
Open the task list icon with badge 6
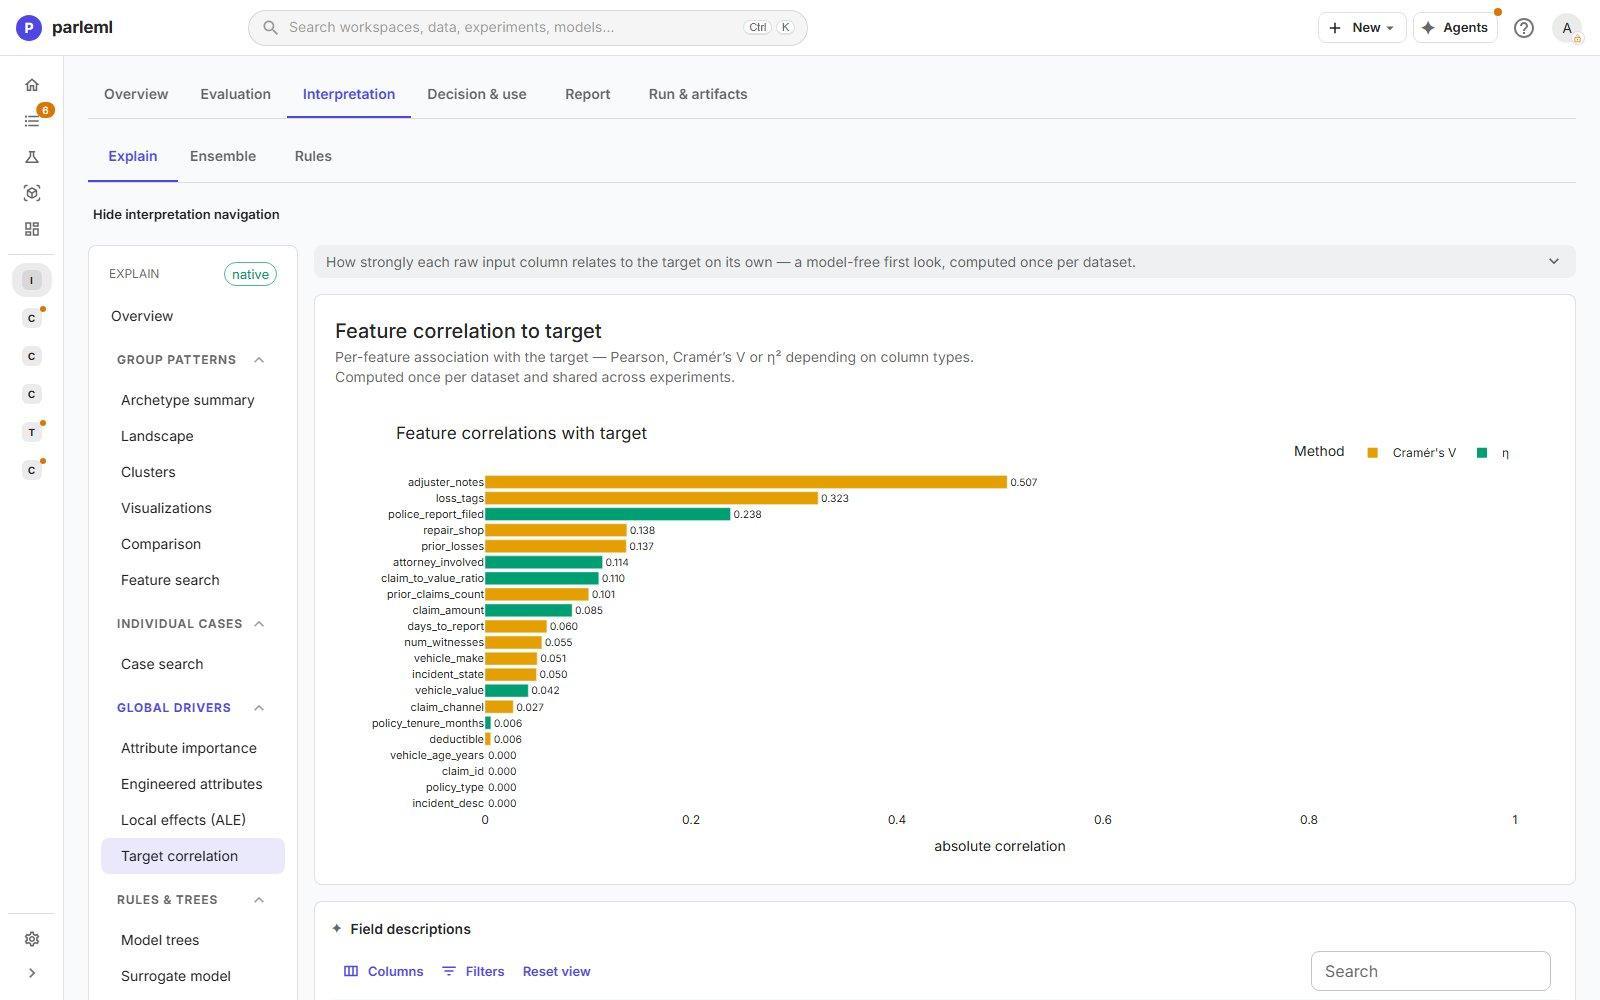32,121
